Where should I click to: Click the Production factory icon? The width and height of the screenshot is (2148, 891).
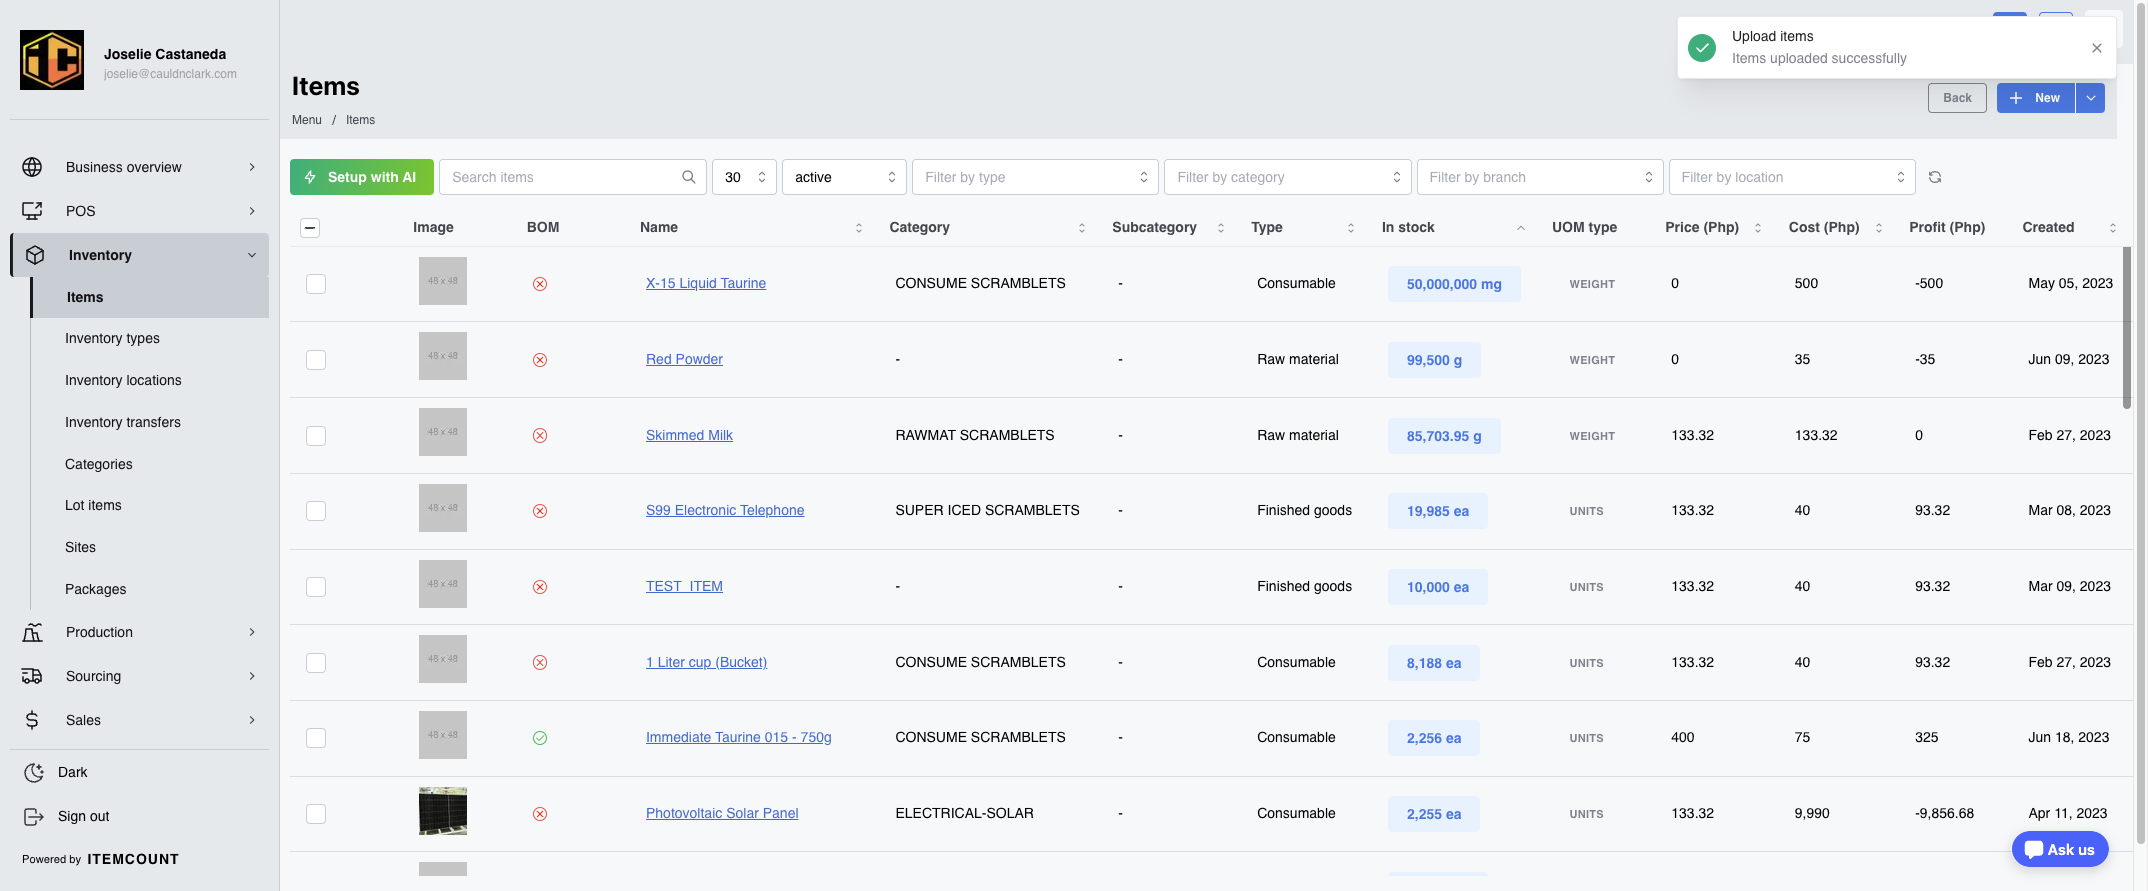(x=32, y=632)
